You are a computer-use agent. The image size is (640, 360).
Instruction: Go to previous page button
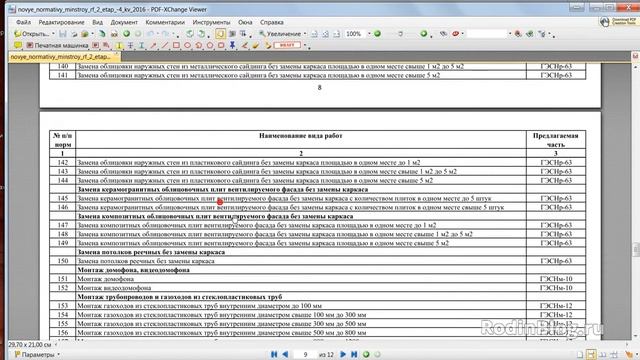[x=285, y=355]
